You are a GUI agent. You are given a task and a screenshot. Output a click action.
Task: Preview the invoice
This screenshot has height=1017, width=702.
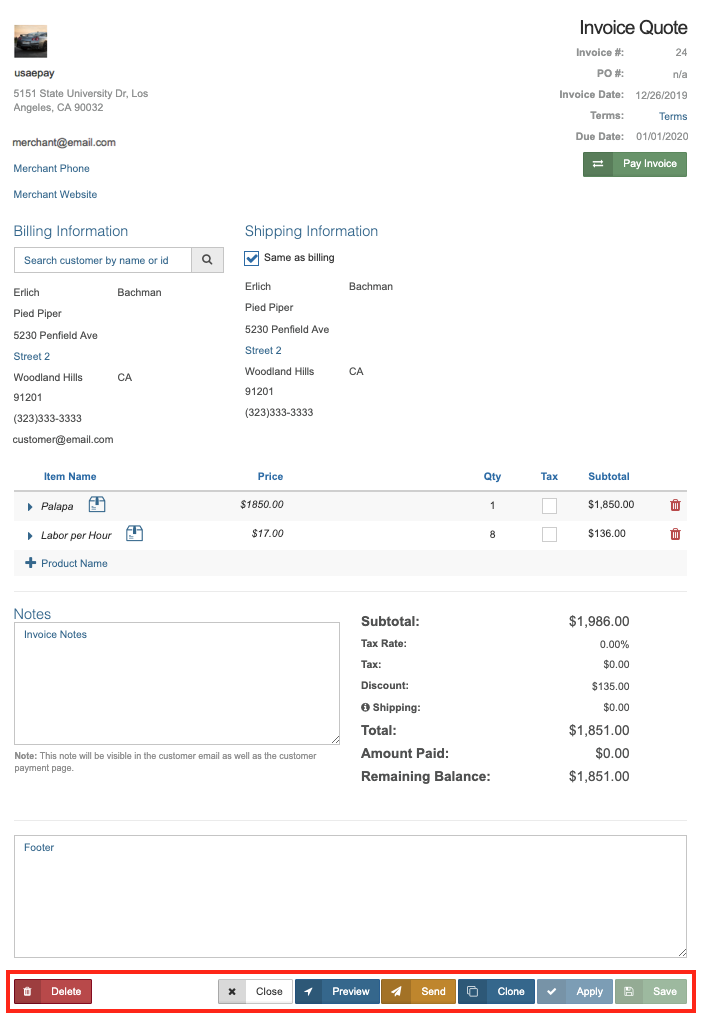click(337, 991)
